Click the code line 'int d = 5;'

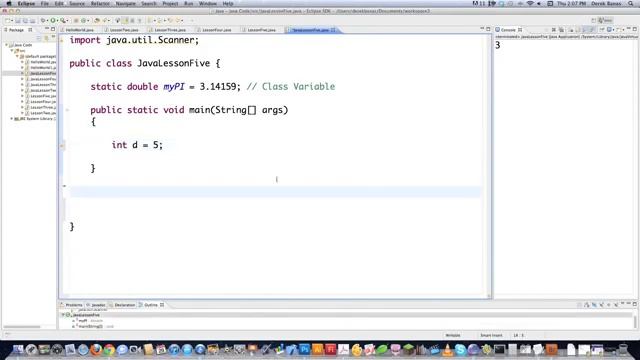tap(137, 145)
